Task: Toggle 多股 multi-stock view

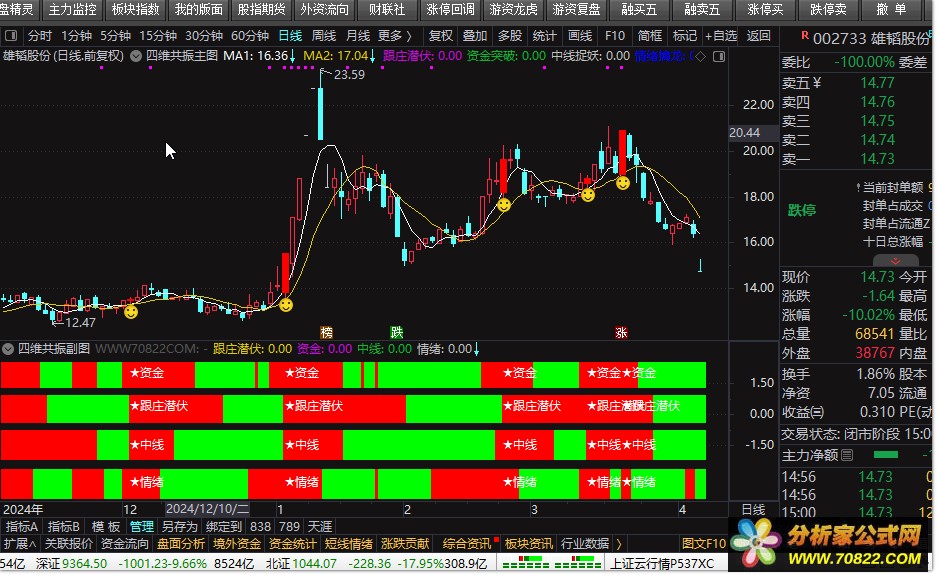Action: (x=510, y=36)
